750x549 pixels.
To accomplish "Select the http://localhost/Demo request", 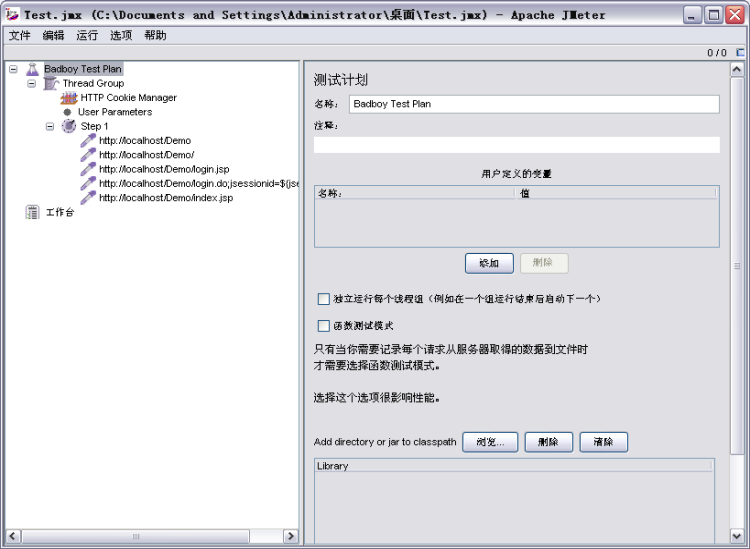I will point(145,141).
